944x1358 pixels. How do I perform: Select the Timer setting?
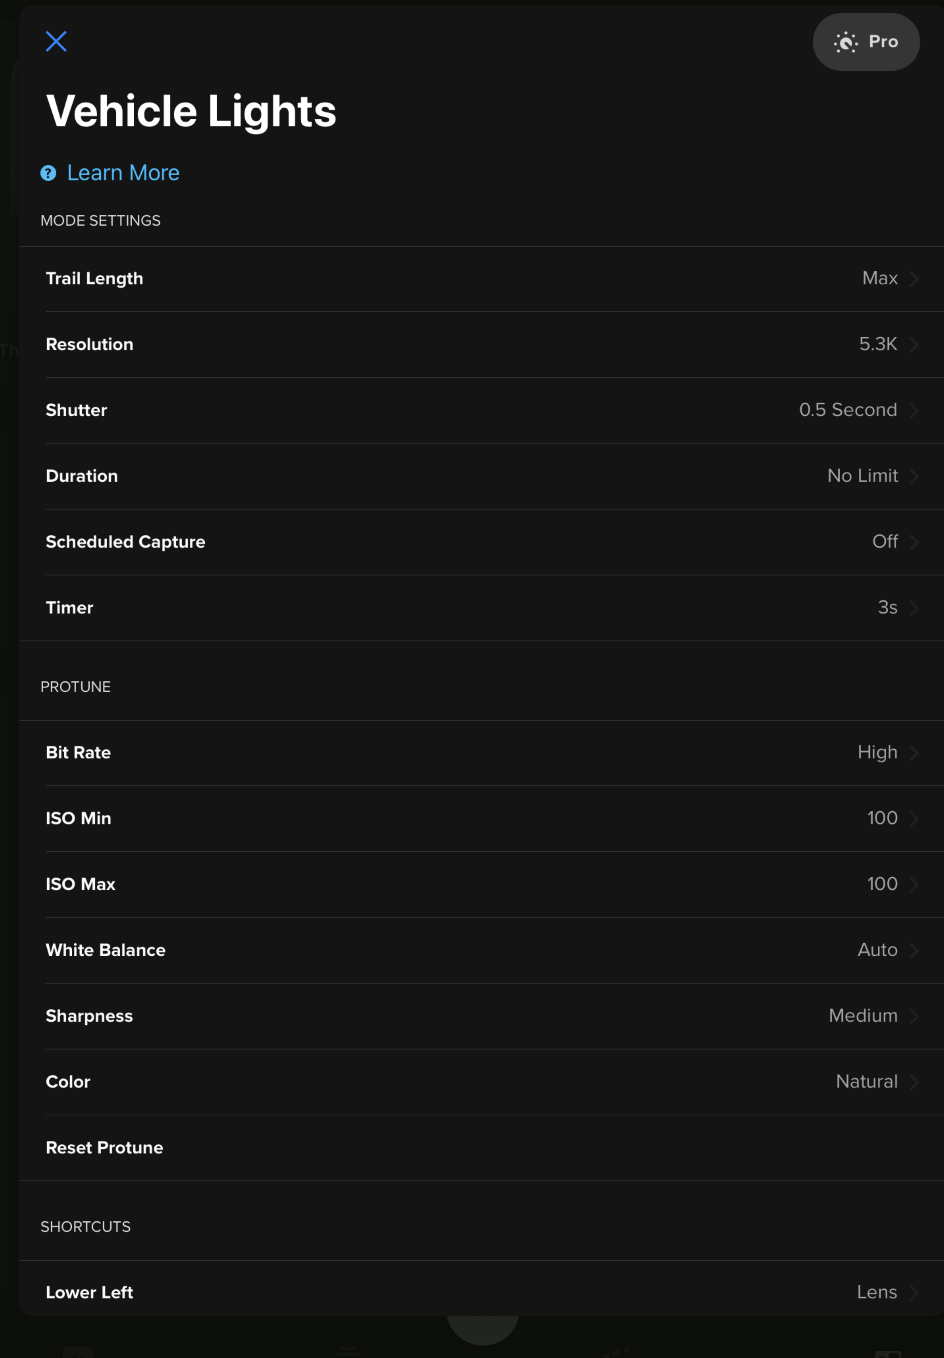[x=480, y=608]
